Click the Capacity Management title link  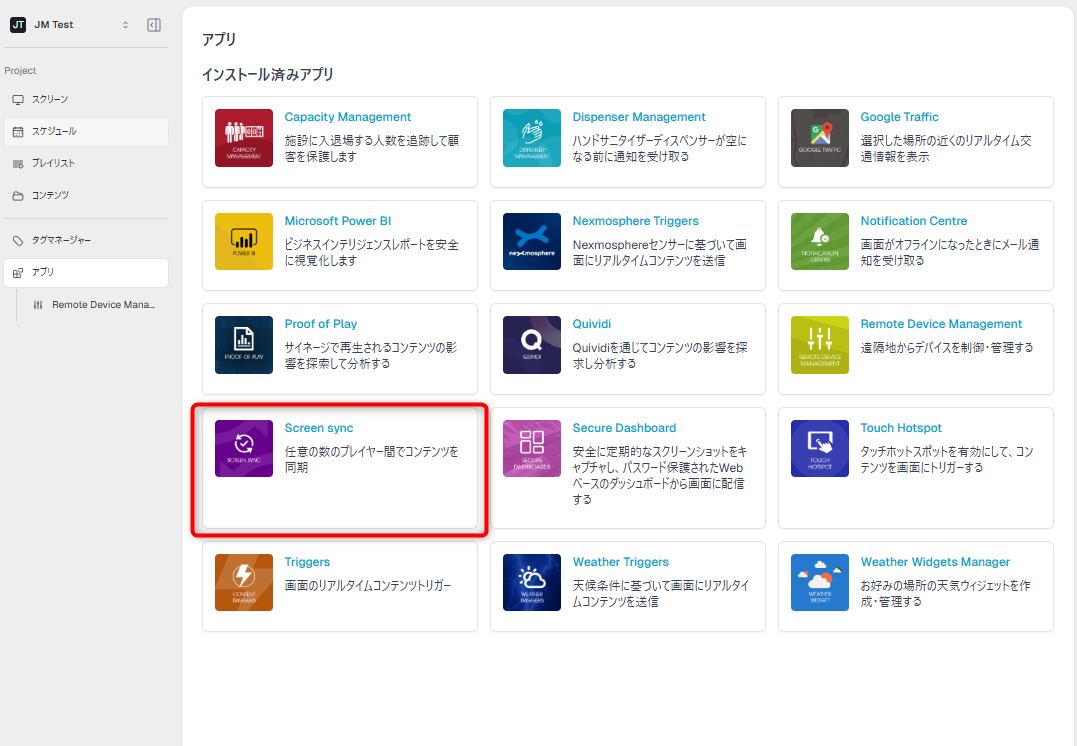pos(348,117)
